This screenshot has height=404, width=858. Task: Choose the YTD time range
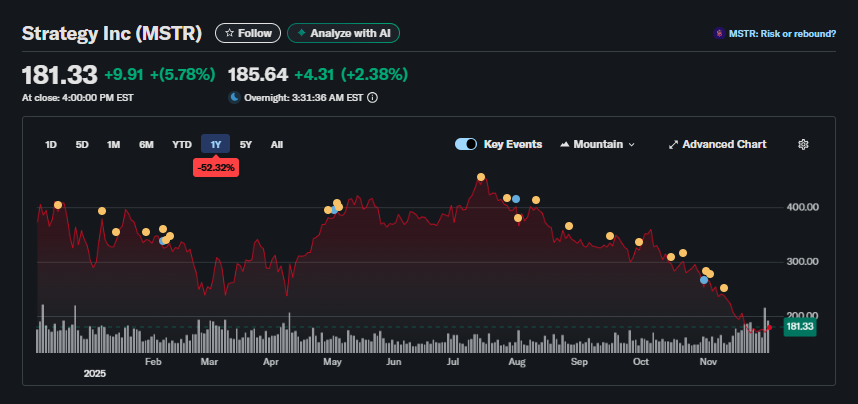(181, 144)
